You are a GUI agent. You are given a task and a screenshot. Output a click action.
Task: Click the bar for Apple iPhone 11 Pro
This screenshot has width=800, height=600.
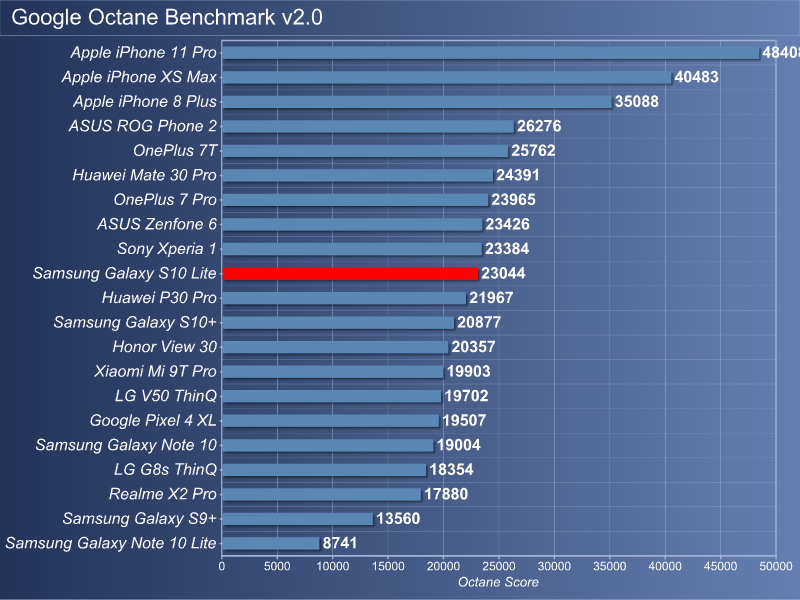(x=491, y=53)
